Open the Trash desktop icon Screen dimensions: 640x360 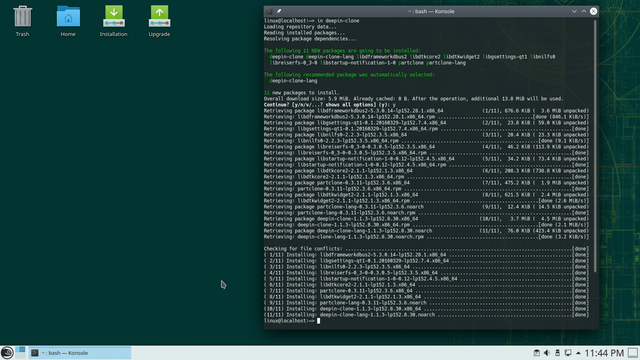coord(22,21)
